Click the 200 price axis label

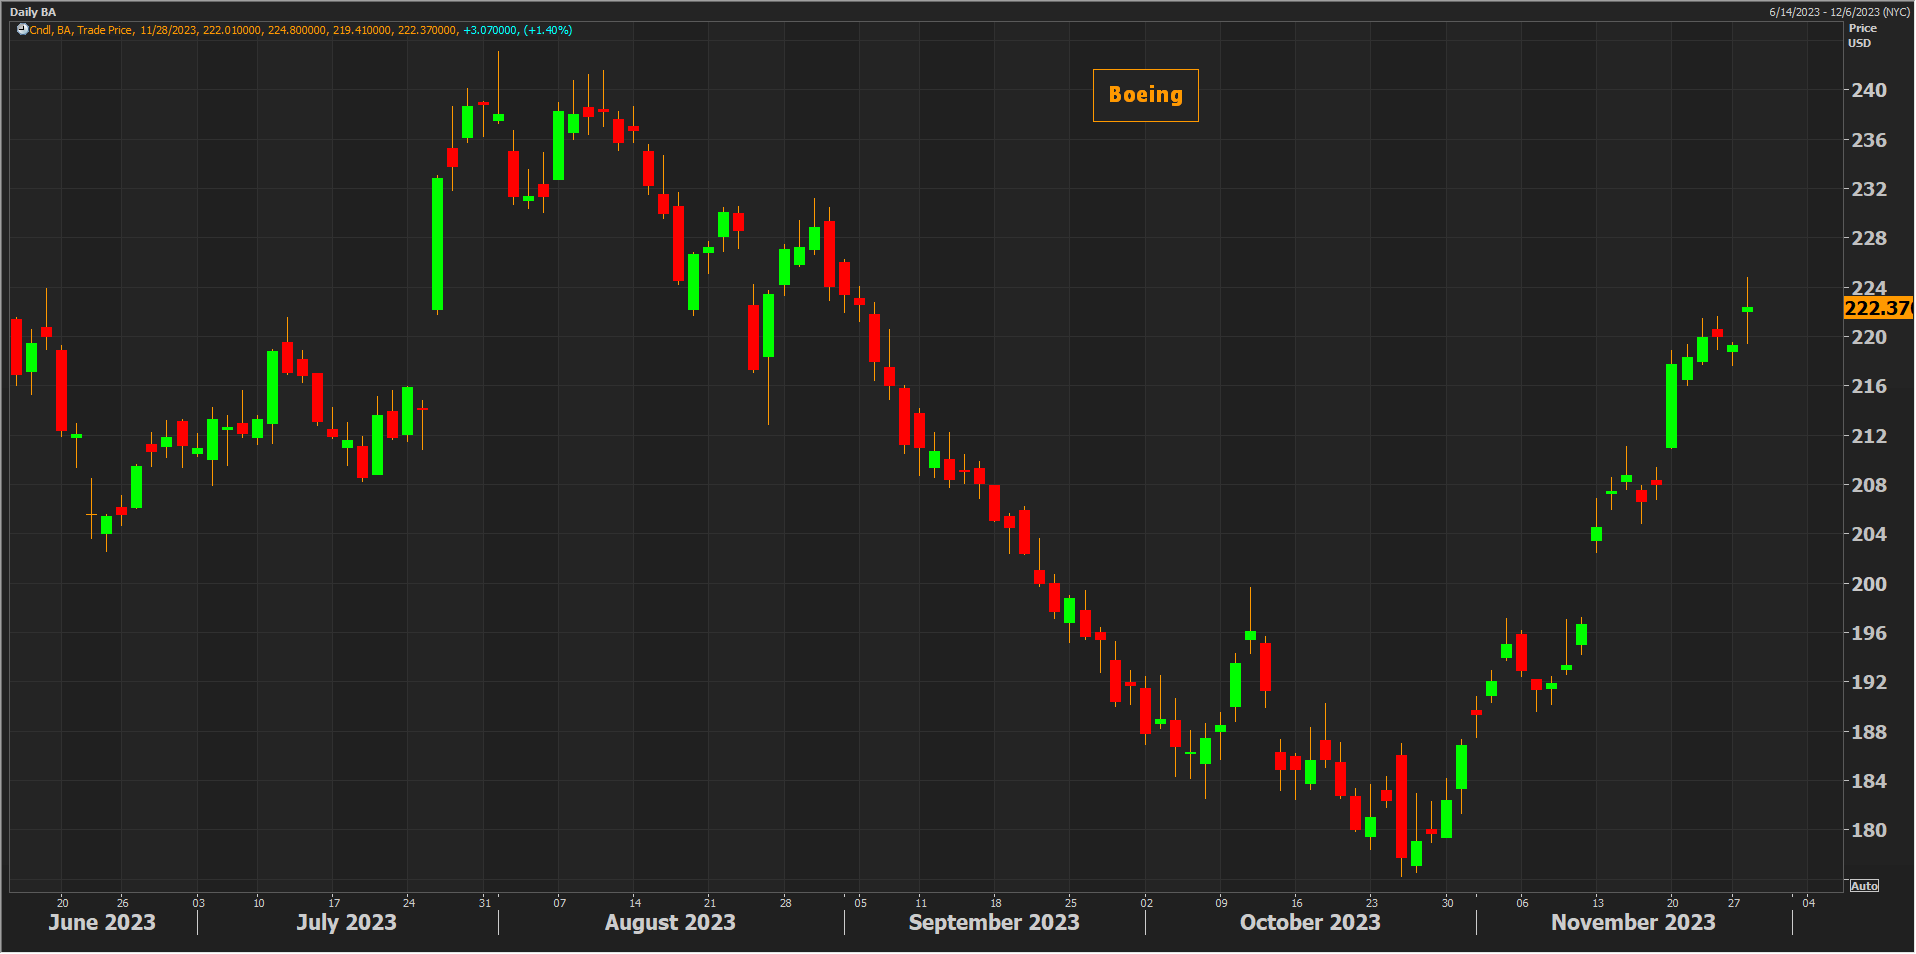[1868, 584]
